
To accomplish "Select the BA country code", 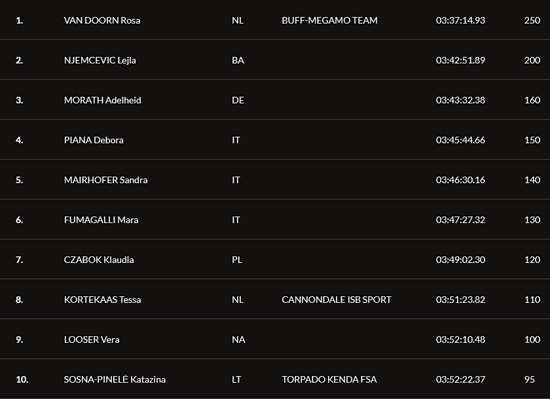I will click(x=238, y=60).
